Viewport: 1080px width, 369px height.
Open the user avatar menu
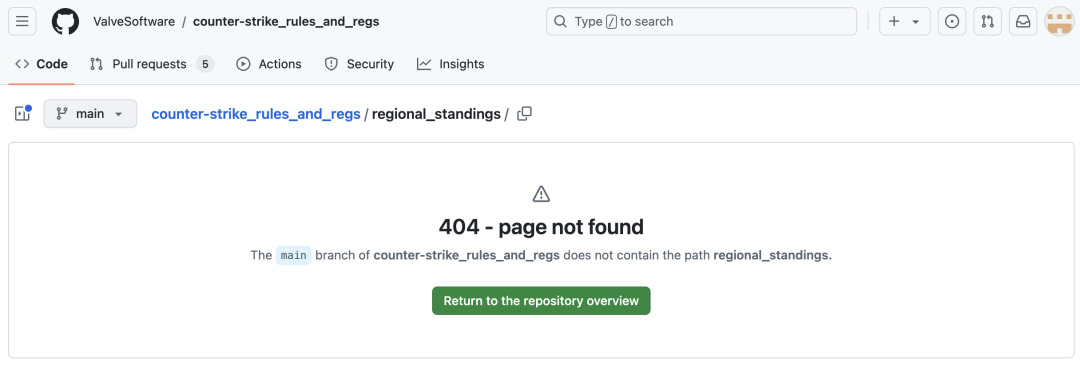point(1059,21)
